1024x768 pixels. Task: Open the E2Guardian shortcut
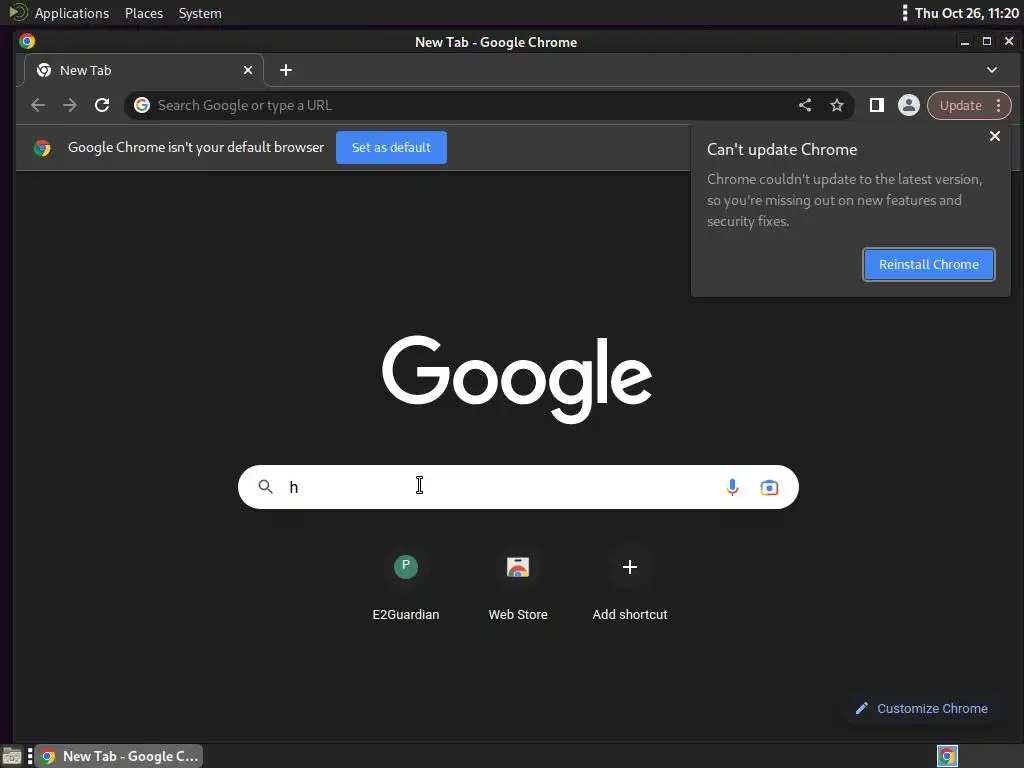pyautogui.click(x=406, y=583)
